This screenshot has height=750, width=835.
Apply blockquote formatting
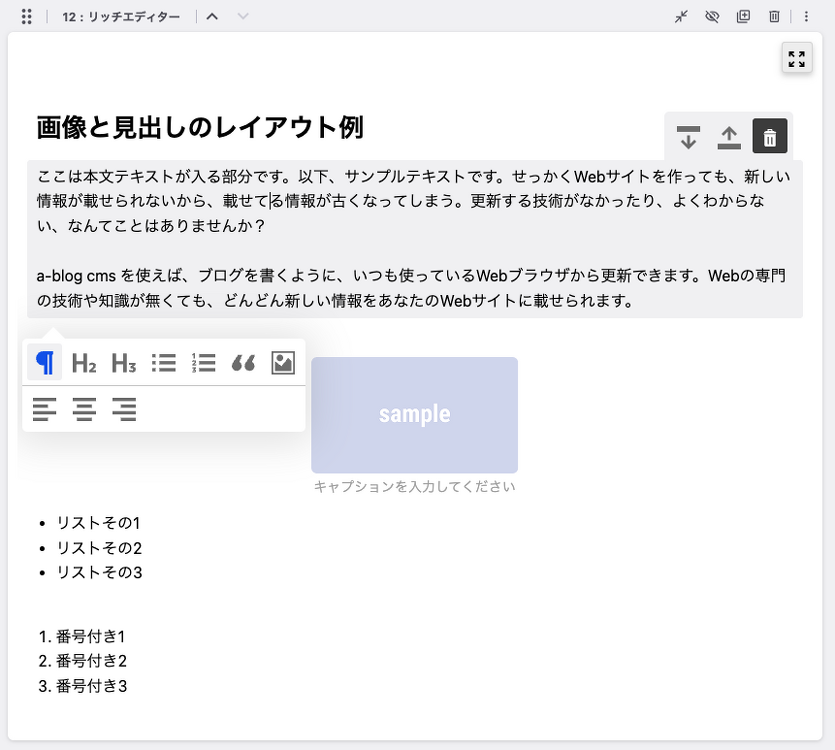click(243, 362)
